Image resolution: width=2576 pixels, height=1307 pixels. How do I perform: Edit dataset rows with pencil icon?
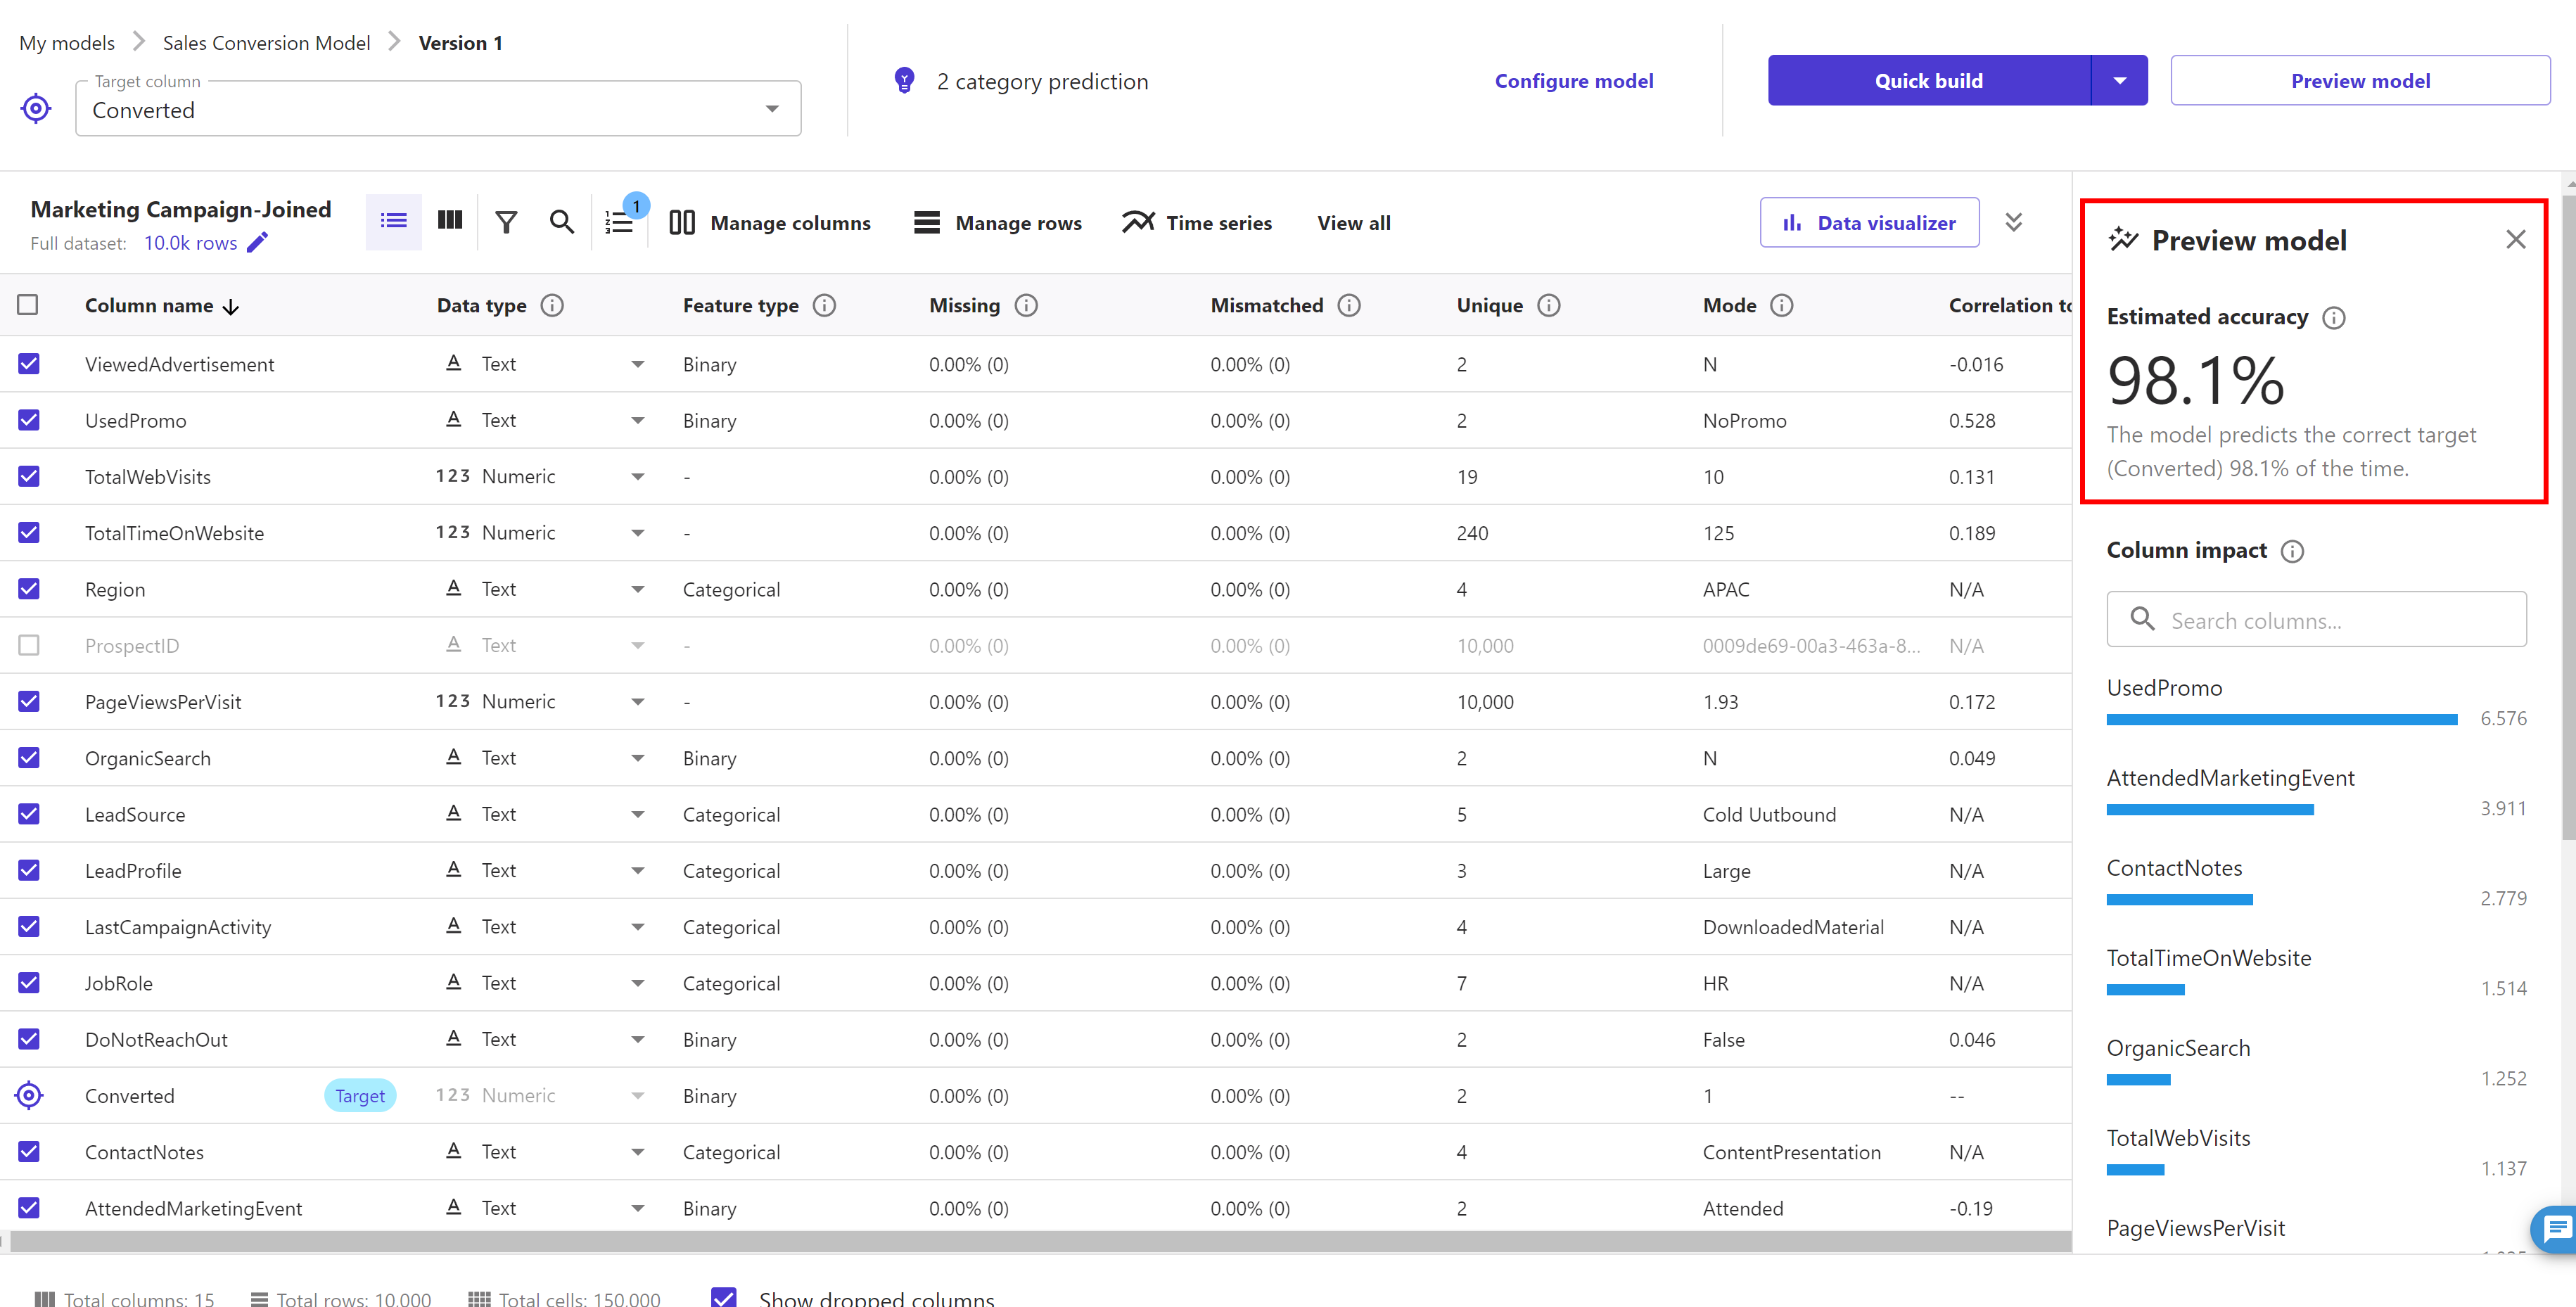click(x=258, y=243)
